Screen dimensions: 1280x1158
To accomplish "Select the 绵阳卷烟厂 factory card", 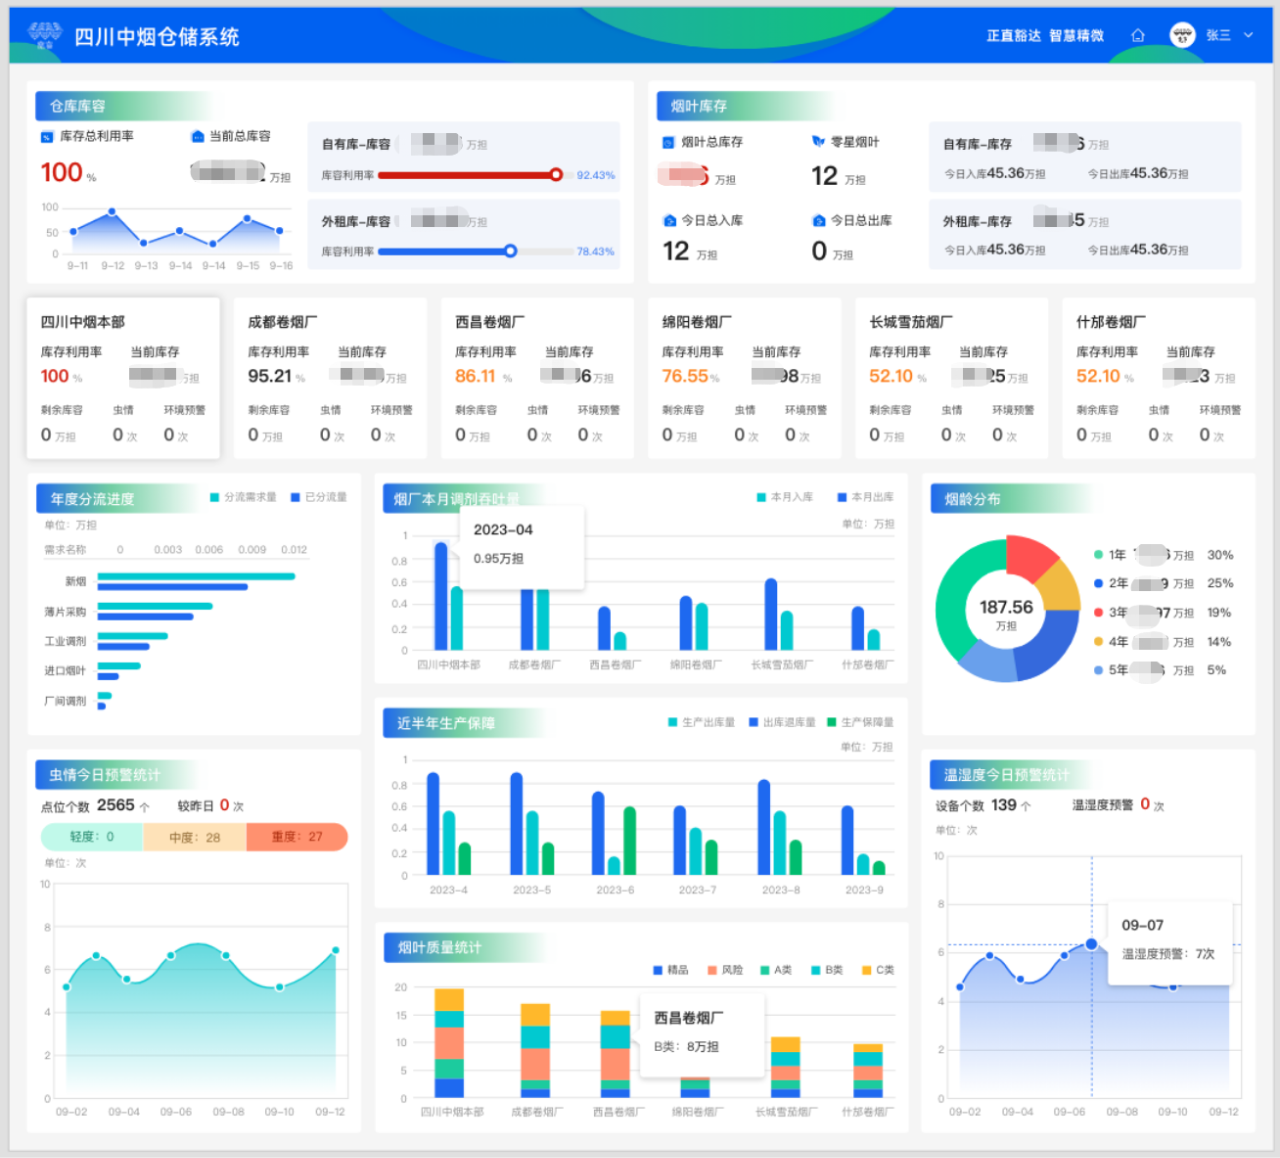I will pos(743,378).
